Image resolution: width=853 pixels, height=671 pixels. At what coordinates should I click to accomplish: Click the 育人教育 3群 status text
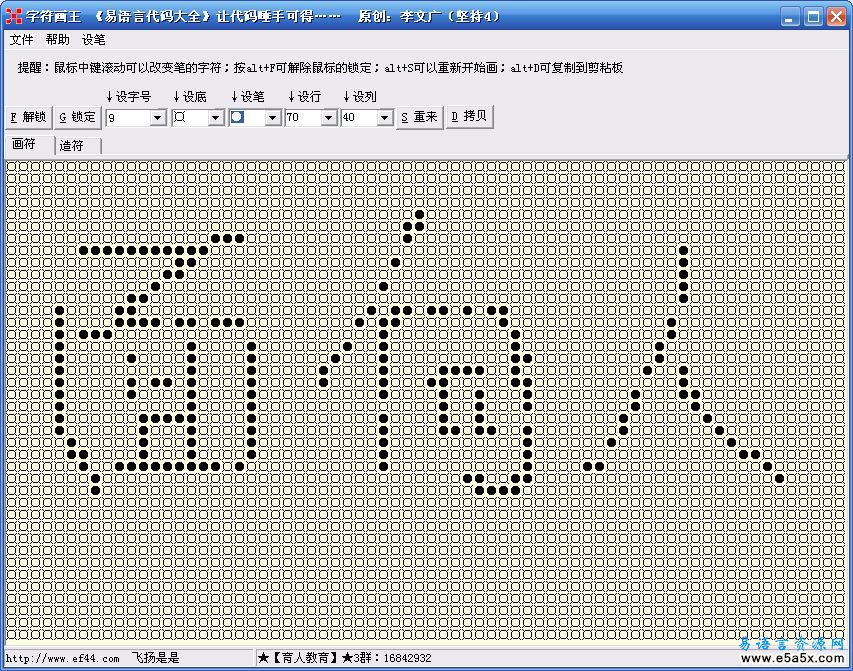344,658
